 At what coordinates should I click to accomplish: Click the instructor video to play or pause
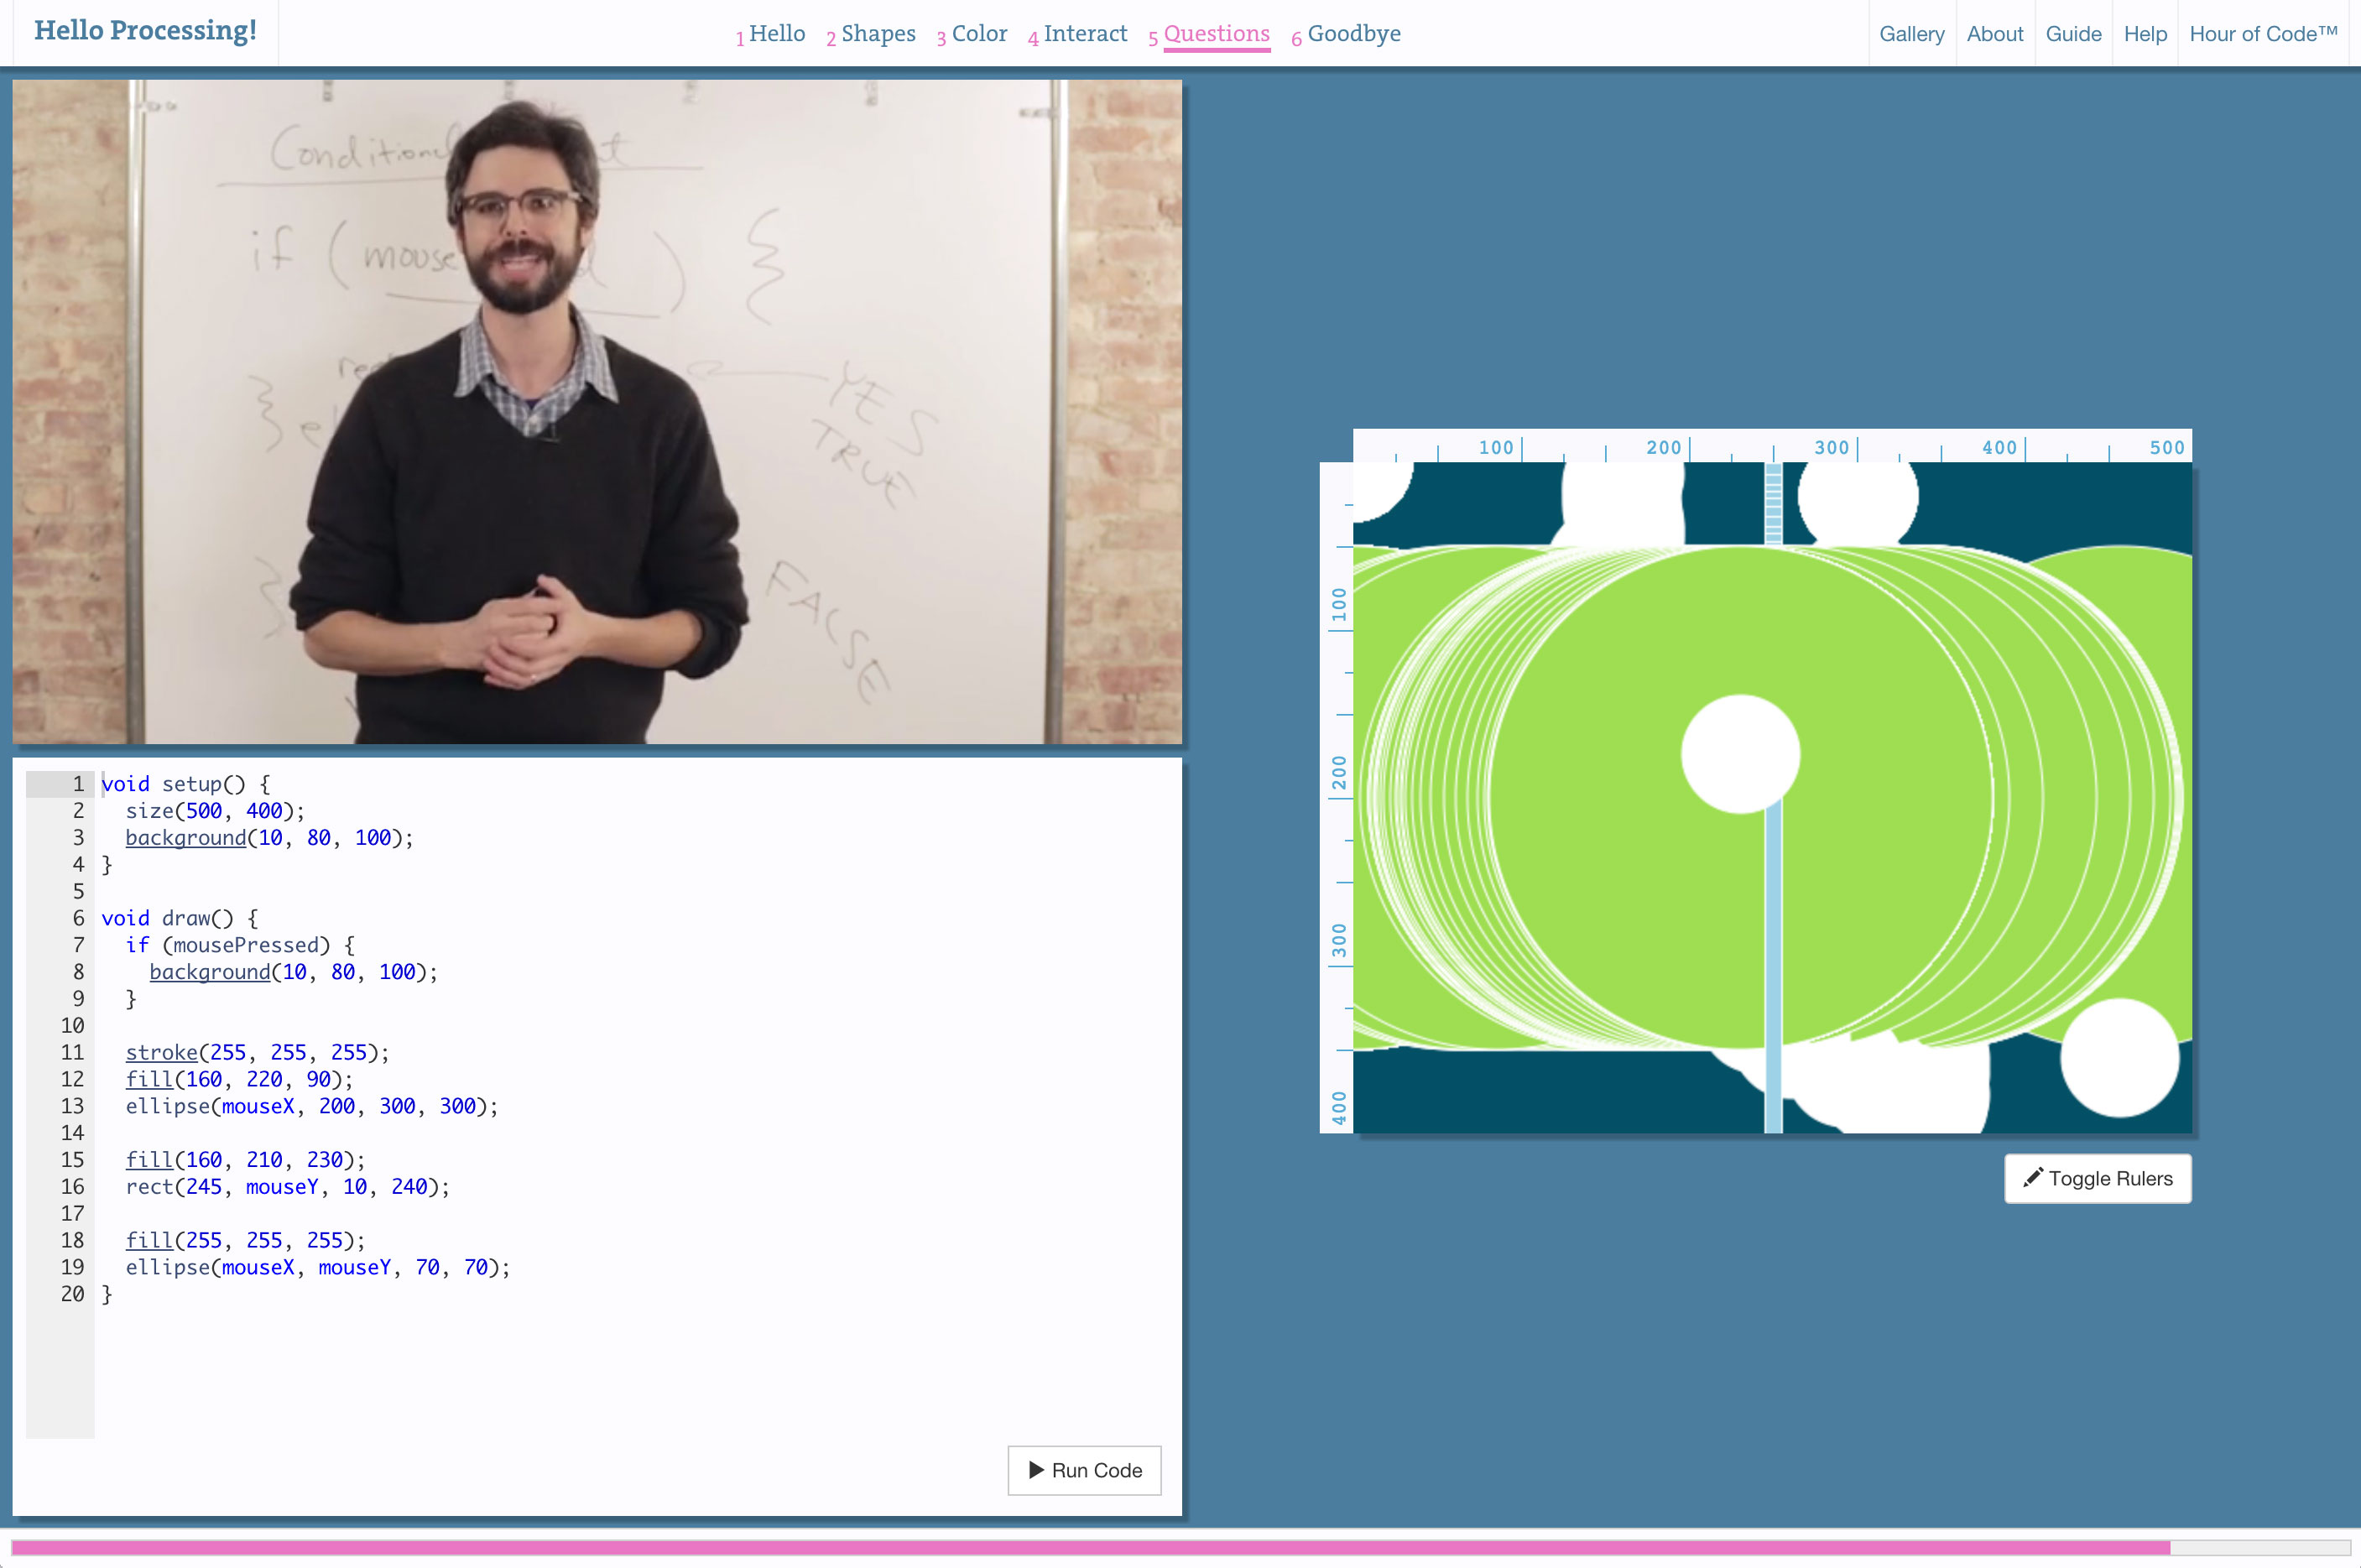[597, 412]
